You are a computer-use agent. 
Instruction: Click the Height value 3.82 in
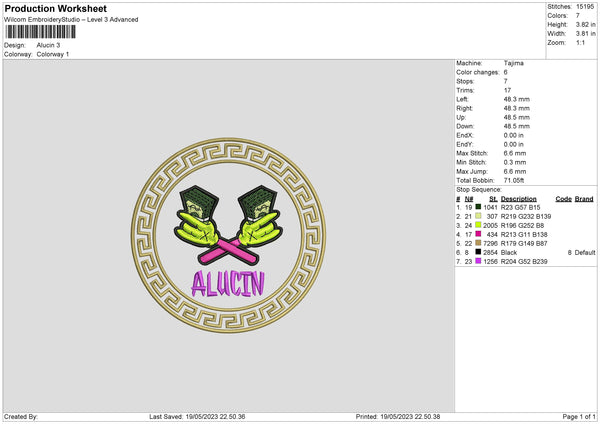[586, 24]
